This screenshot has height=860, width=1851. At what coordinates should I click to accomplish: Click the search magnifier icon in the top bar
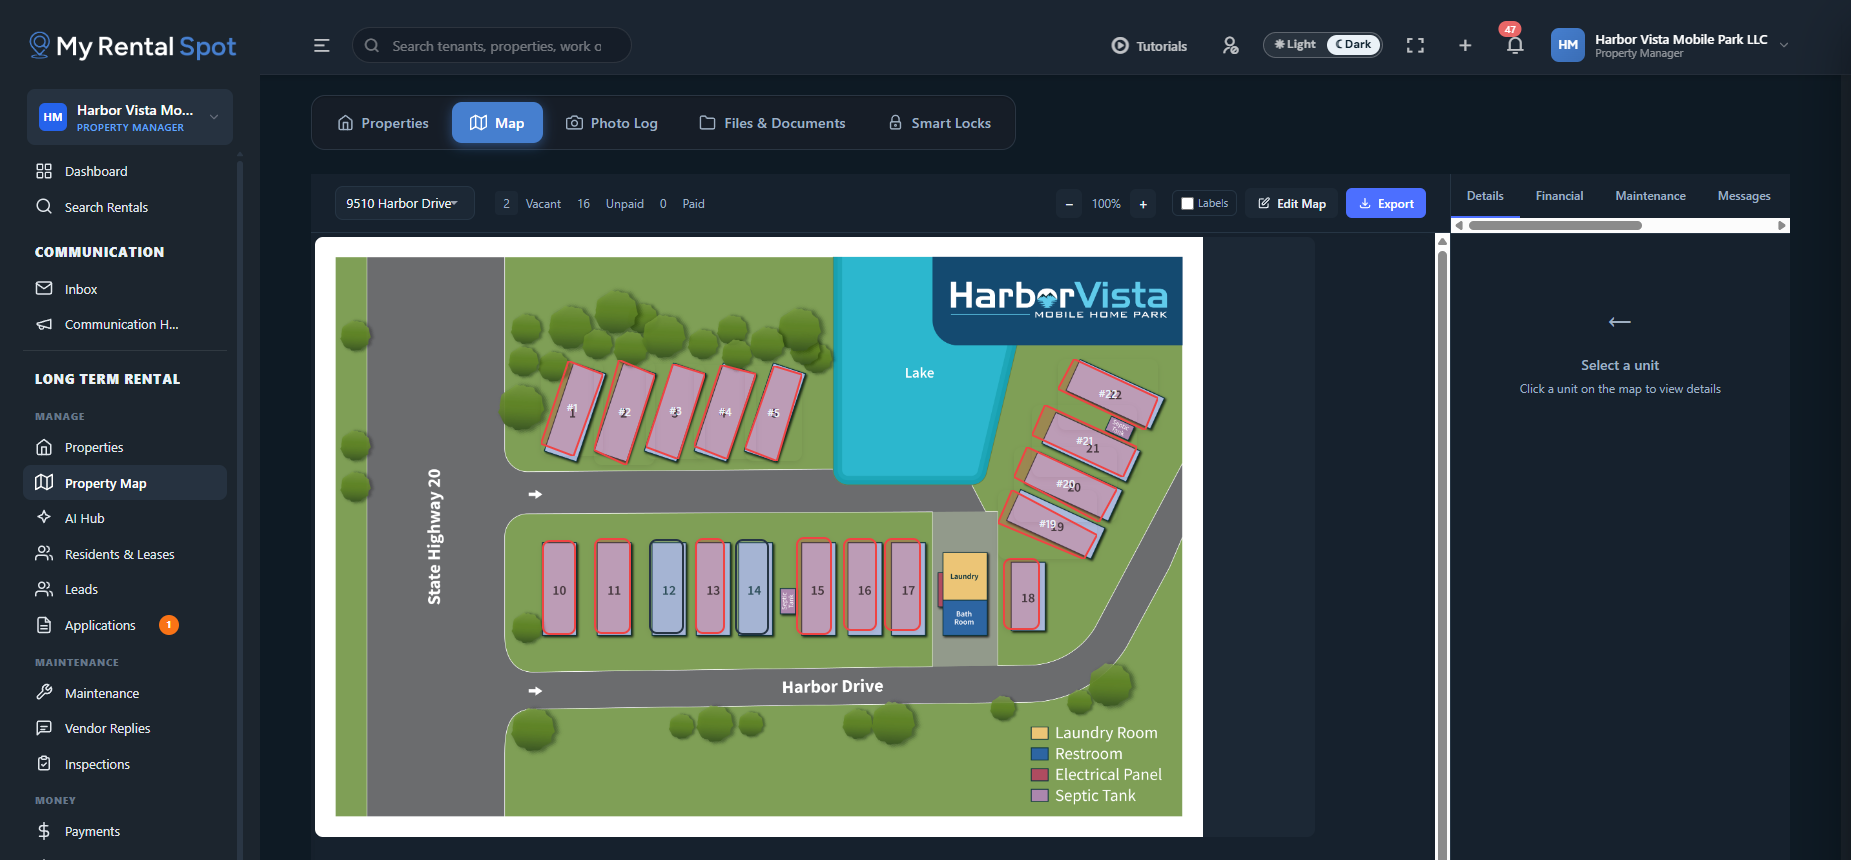pyautogui.click(x=372, y=46)
